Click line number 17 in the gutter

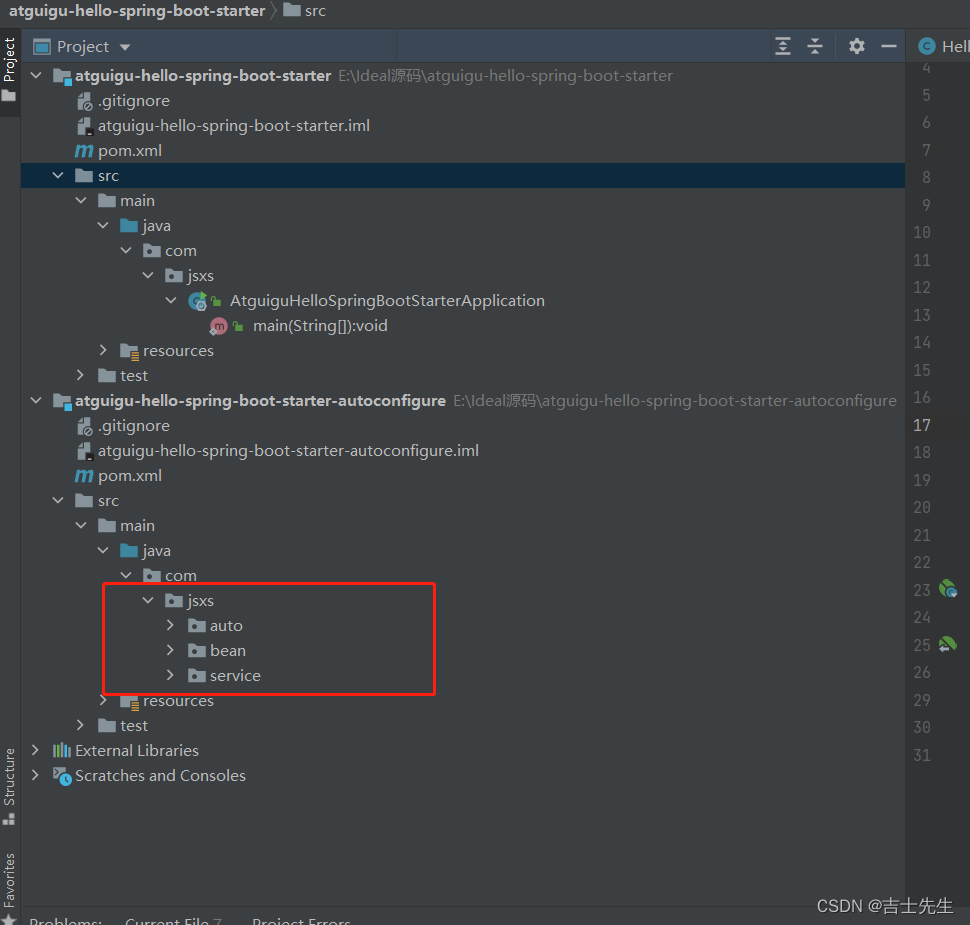click(922, 425)
